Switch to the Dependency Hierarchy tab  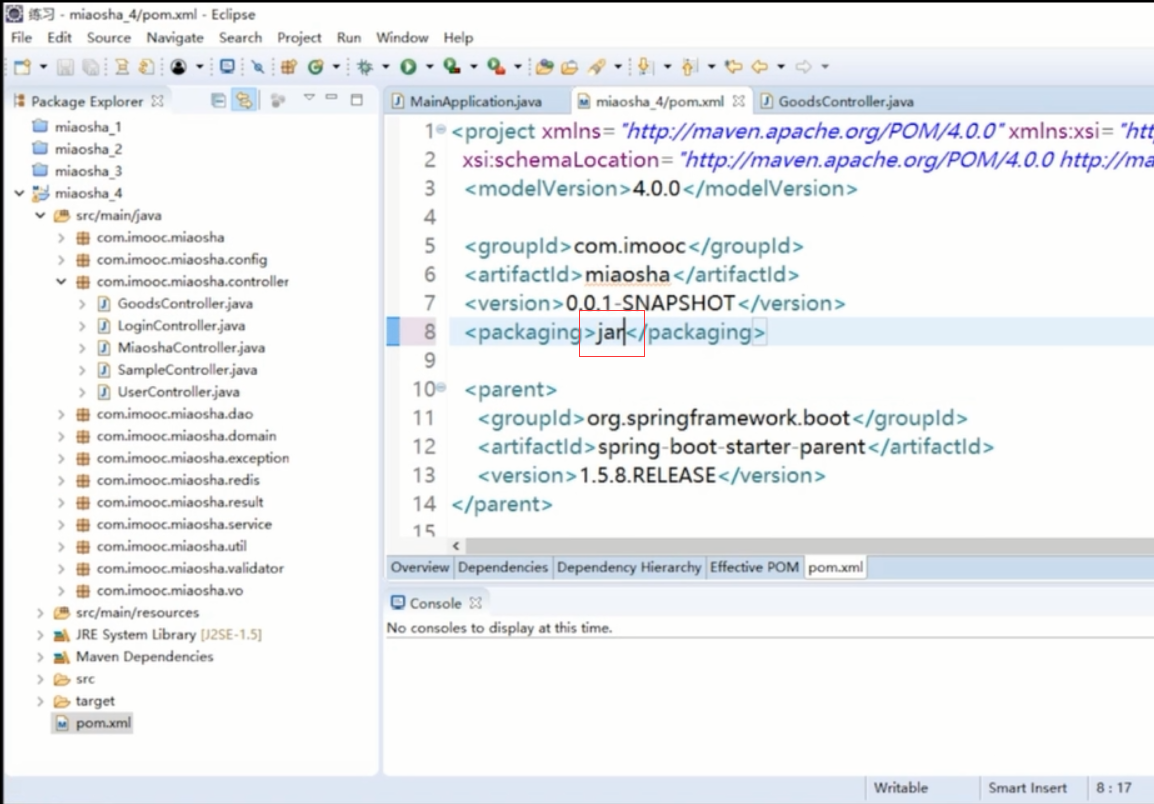click(628, 567)
